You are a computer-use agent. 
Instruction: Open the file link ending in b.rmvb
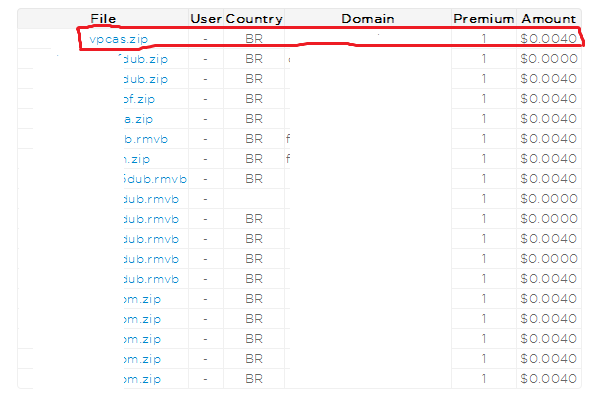click(146, 139)
